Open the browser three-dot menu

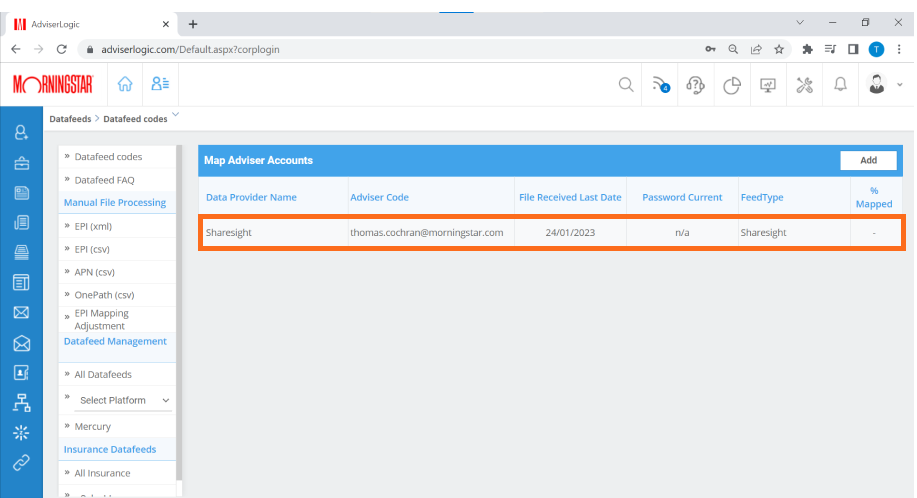[899, 50]
